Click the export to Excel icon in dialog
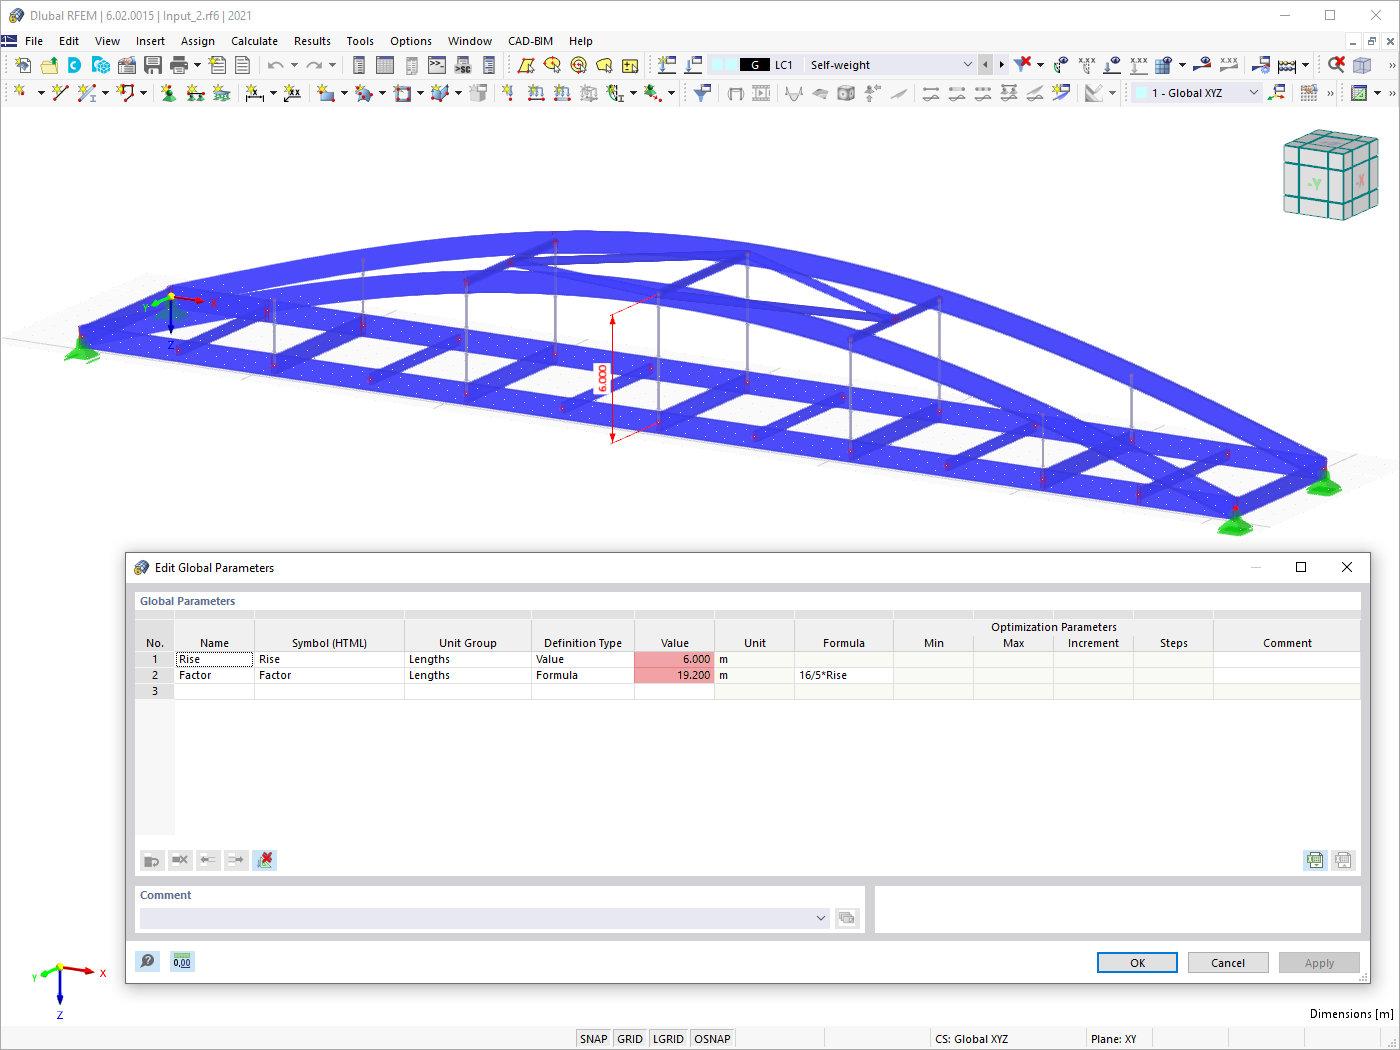 [1315, 860]
